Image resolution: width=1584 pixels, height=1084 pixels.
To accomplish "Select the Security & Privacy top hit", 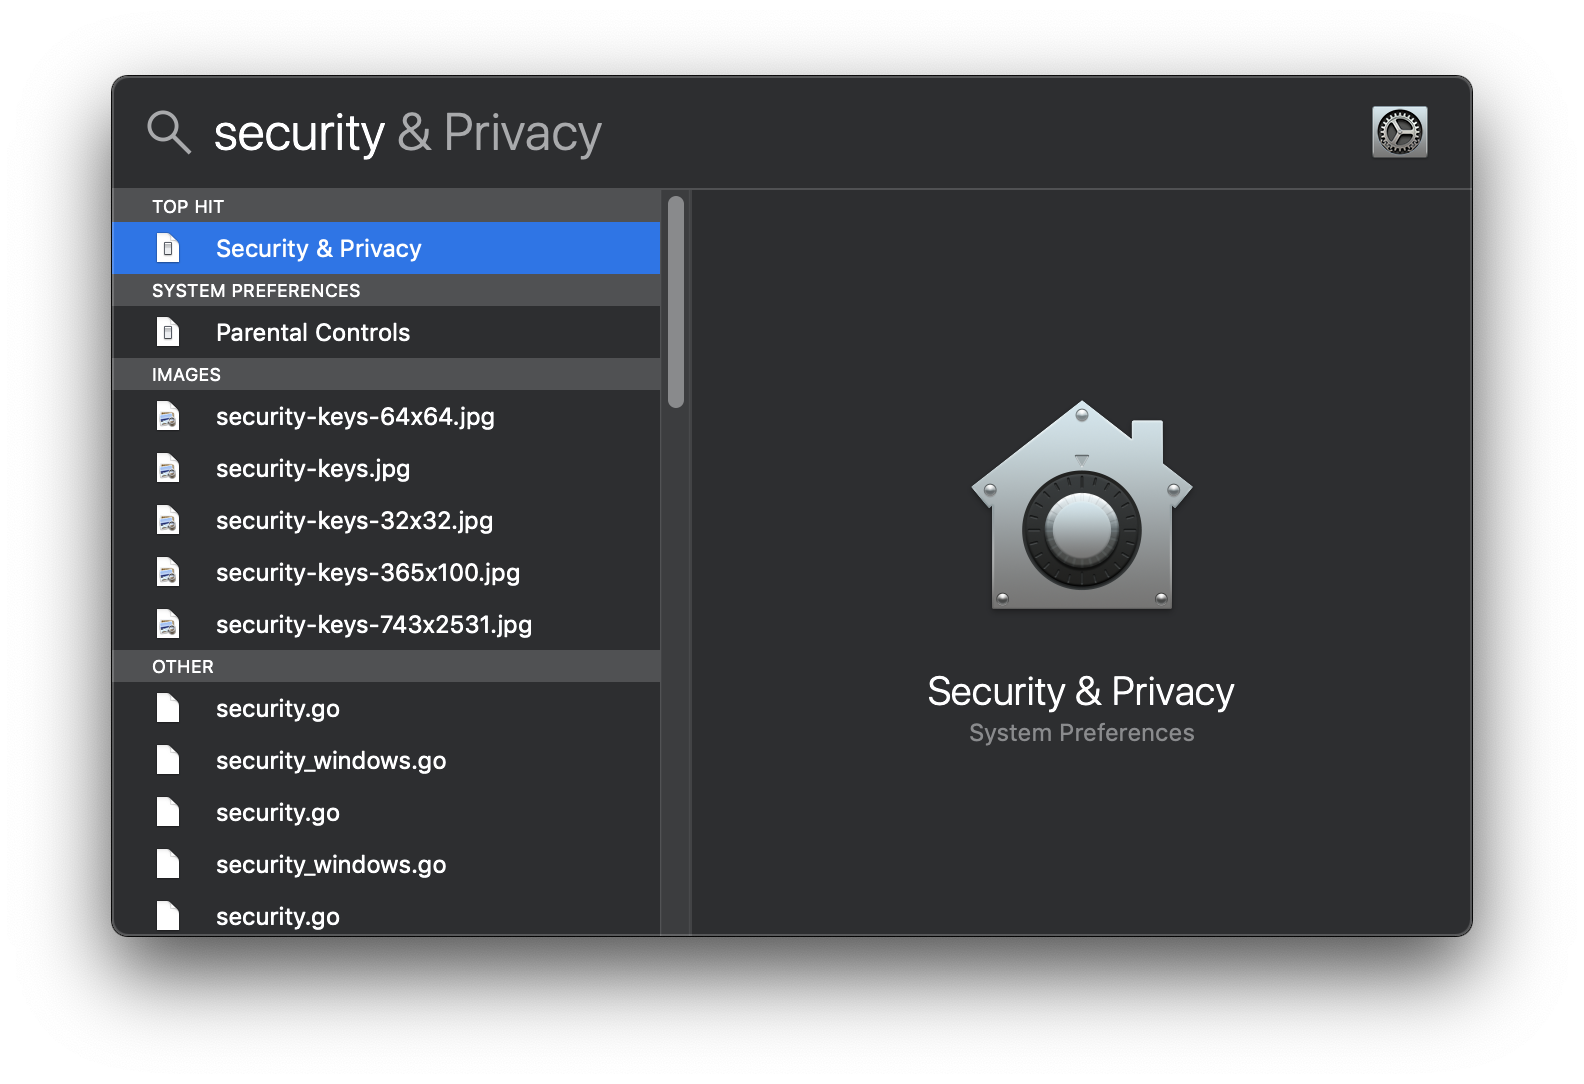I will (x=386, y=248).
